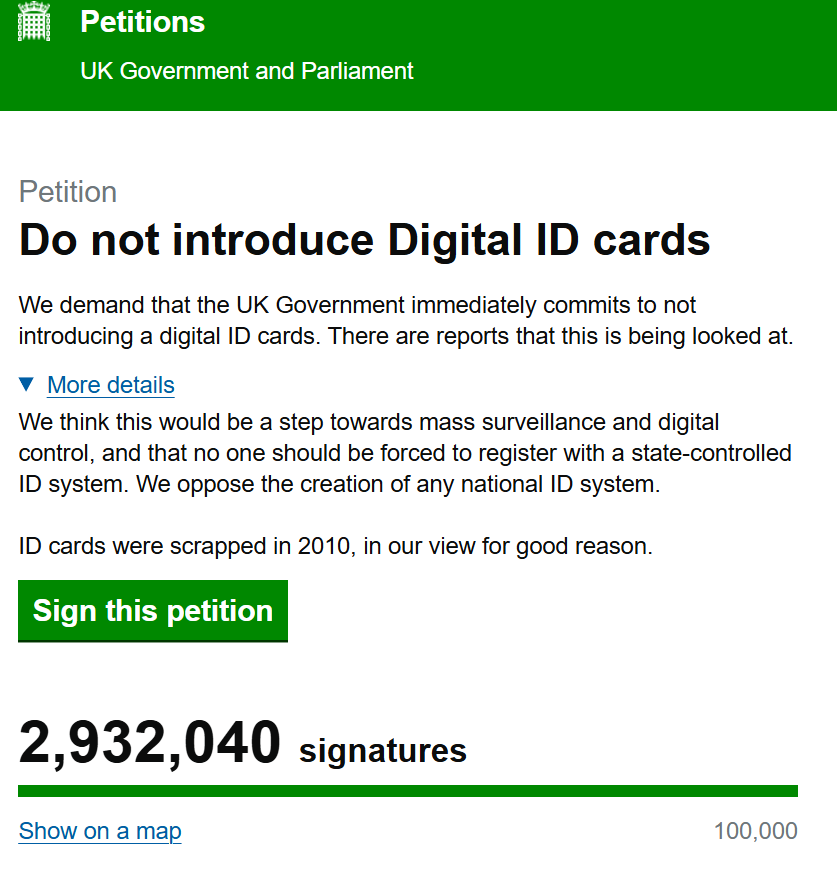Select the 2,932,040 signature count
Viewport: 837px width, 871px height.
click(150, 744)
